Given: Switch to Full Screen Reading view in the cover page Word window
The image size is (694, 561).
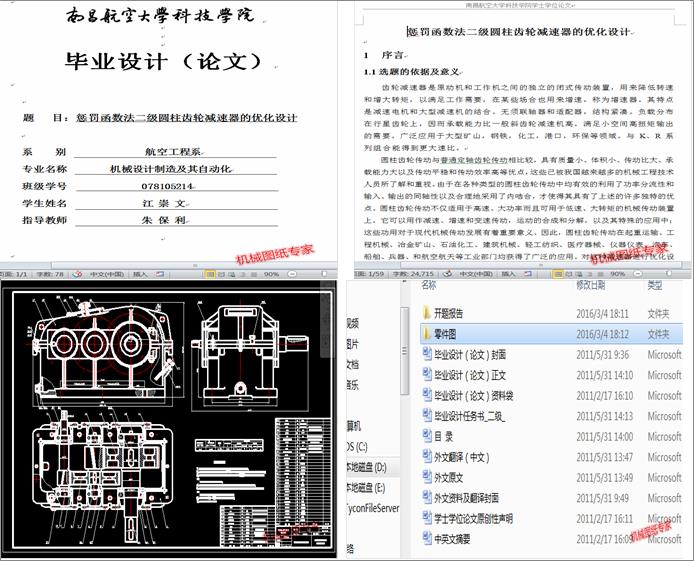Looking at the screenshot, I should pos(221,274).
